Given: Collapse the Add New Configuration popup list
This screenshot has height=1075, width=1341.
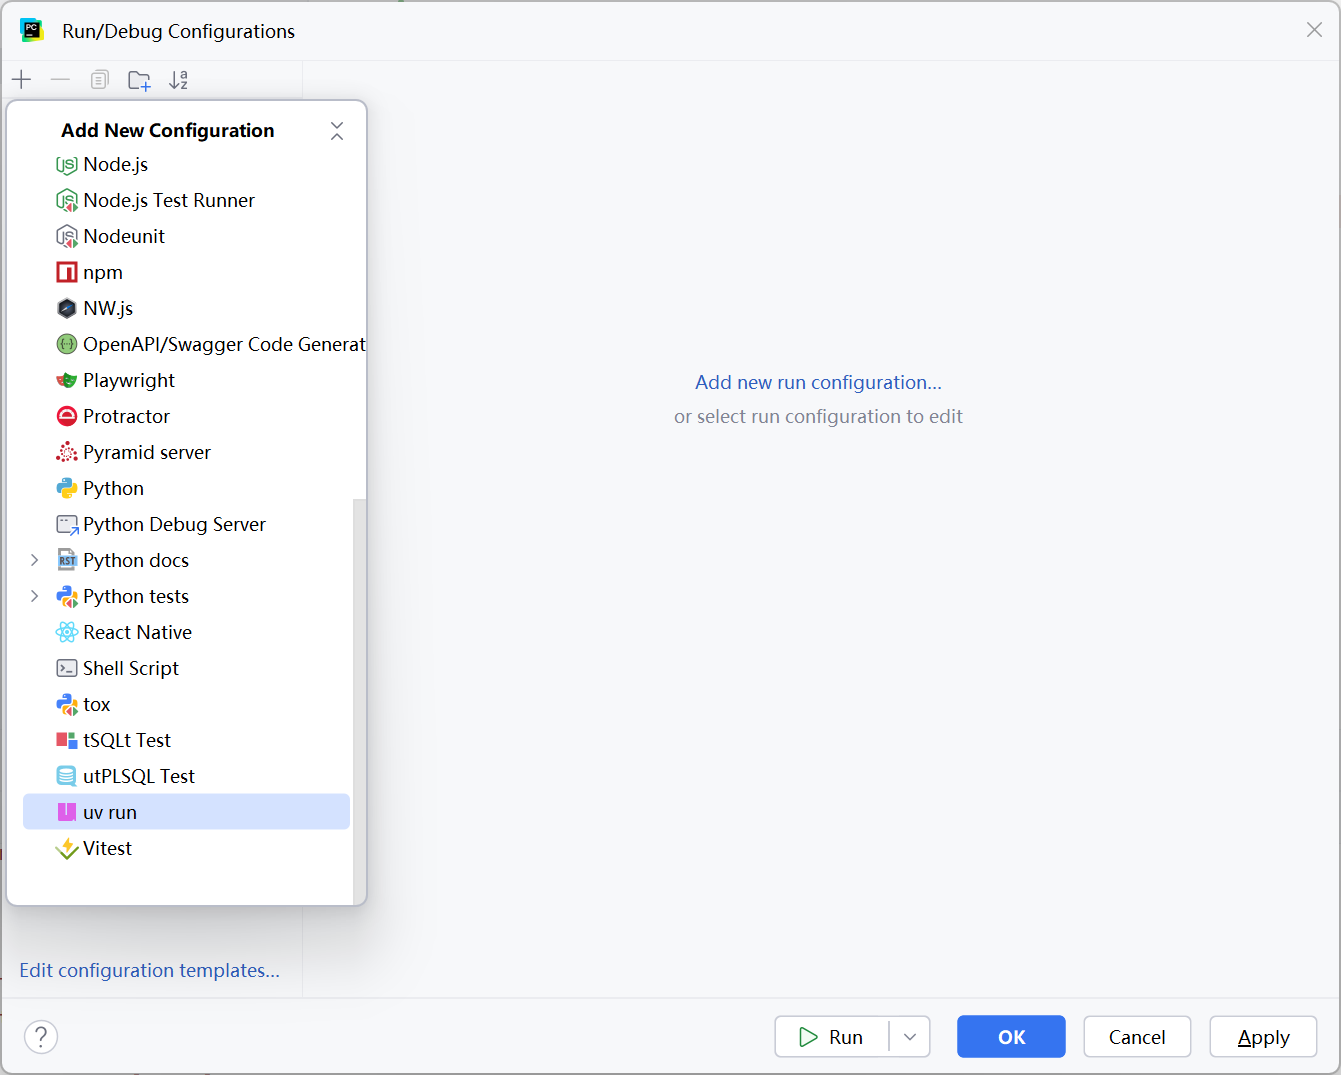Looking at the screenshot, I should click(x=337, y=131).
